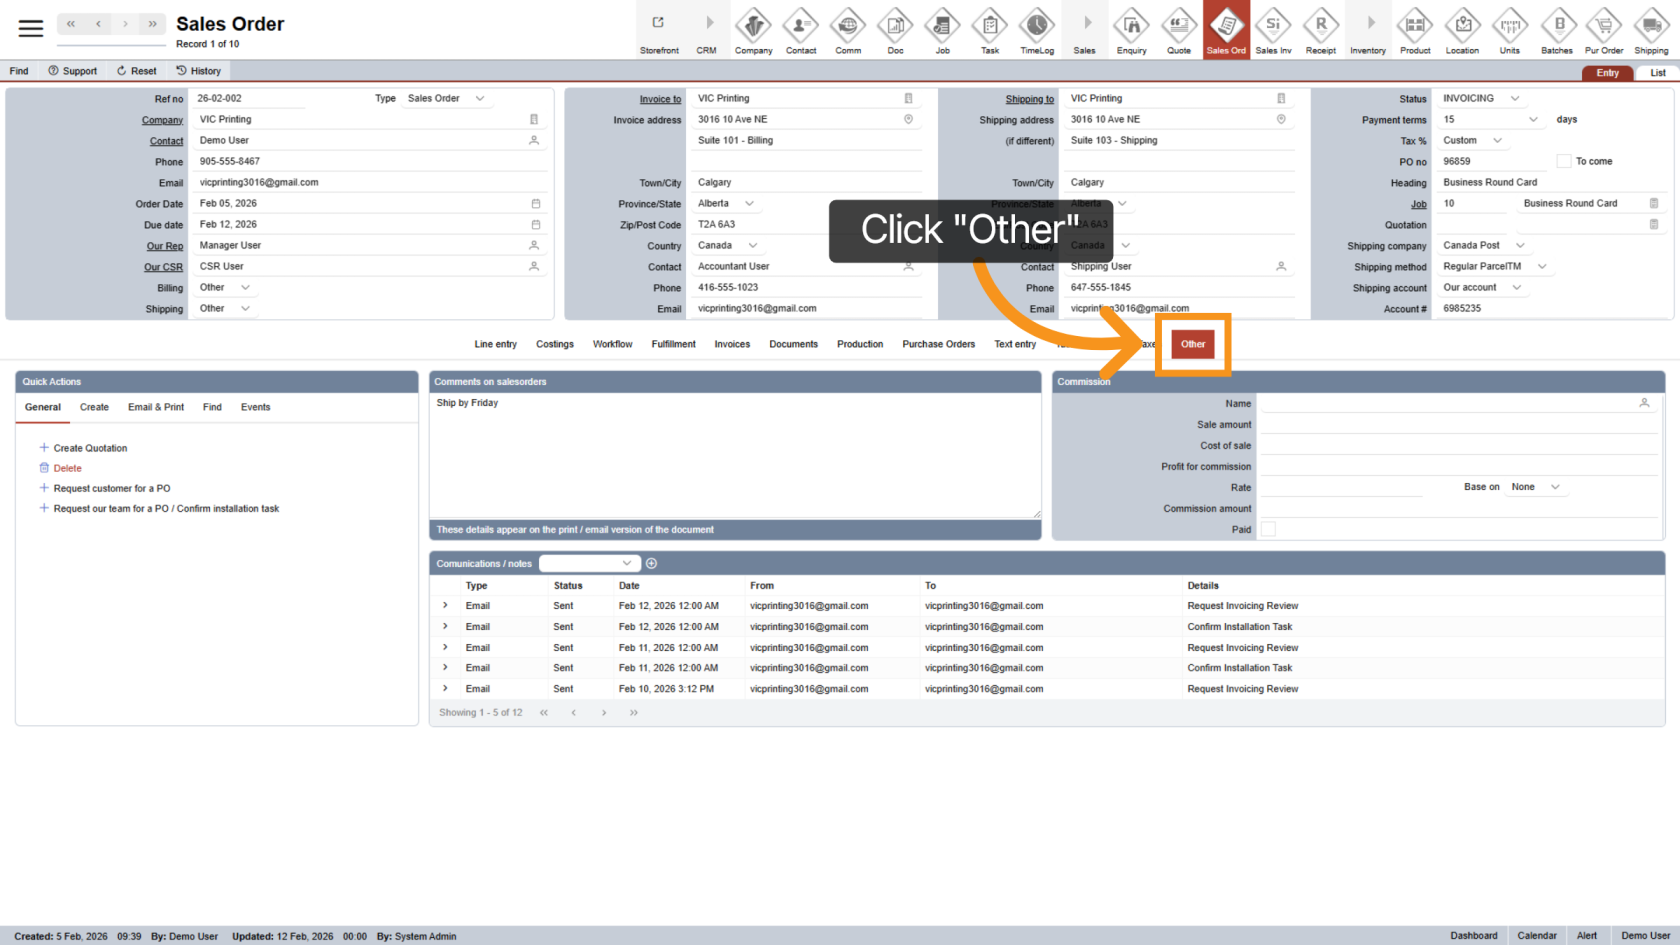Open the hamburger main menu
Screen dimensions: 1680x945
31,28
